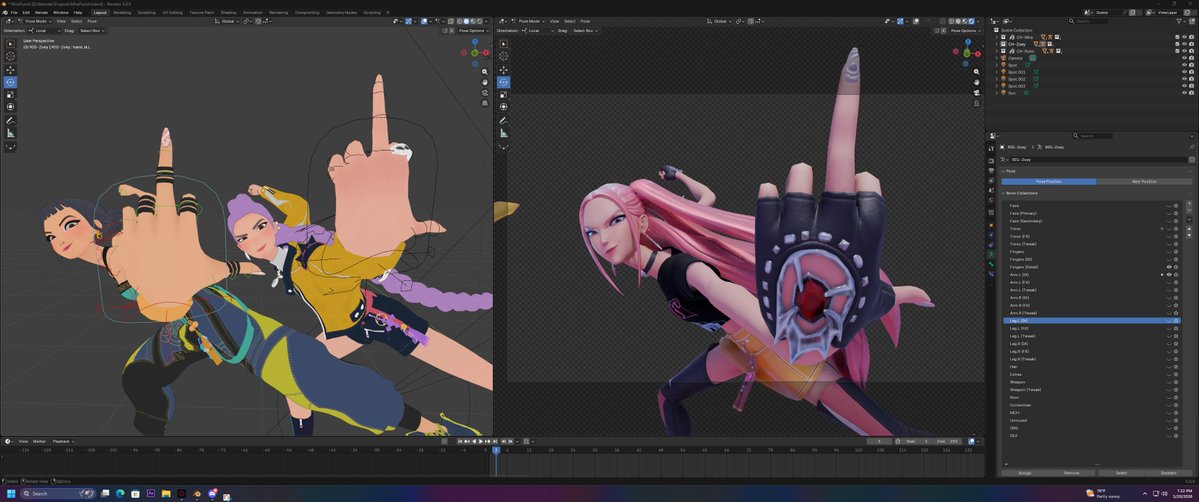
Task: Activate the Rotate tool in right viewport
Action: (503, 82)
